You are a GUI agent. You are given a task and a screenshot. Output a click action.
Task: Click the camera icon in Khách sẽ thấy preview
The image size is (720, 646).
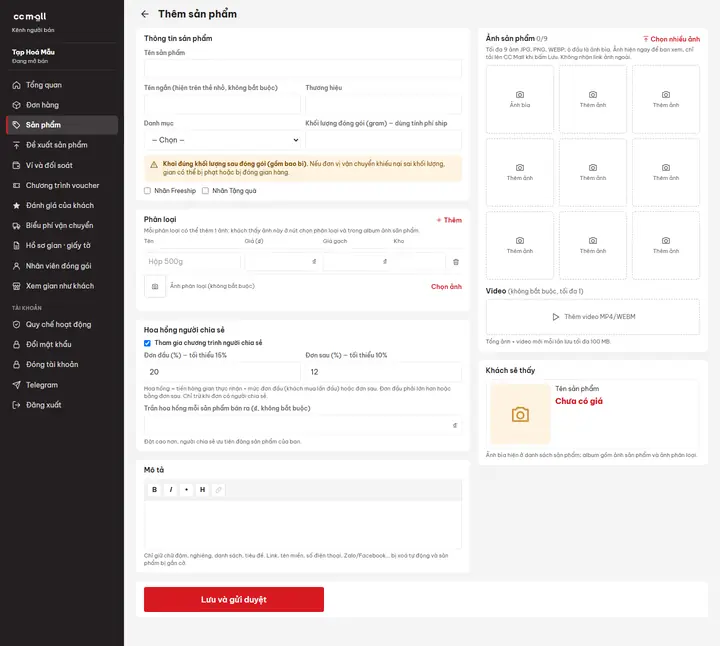coord(520,414)
